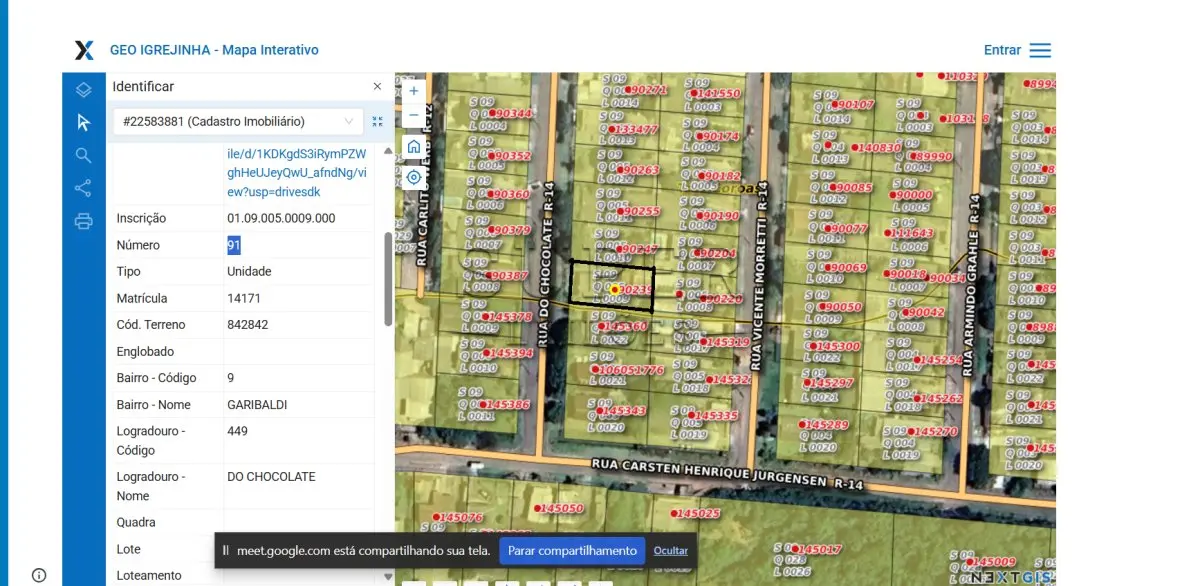1200x586 pixels.
Task: Open the layers panel icon
Action: tap(83, 90)
